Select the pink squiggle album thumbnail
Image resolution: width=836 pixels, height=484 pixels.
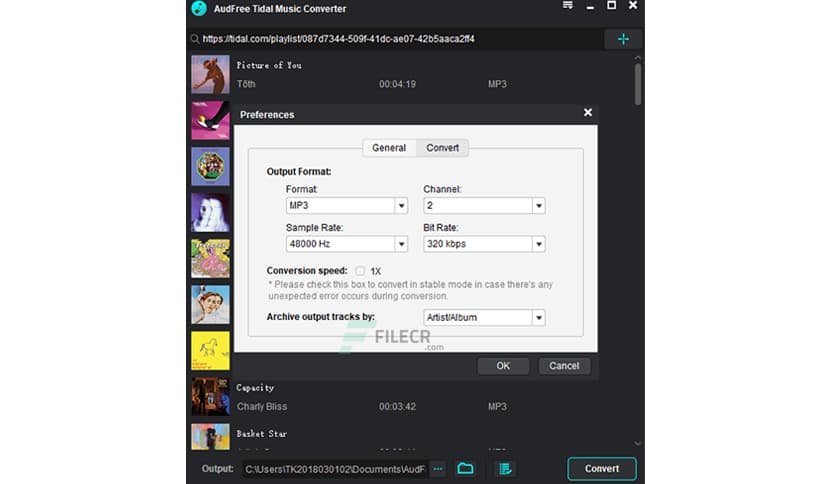211,259
